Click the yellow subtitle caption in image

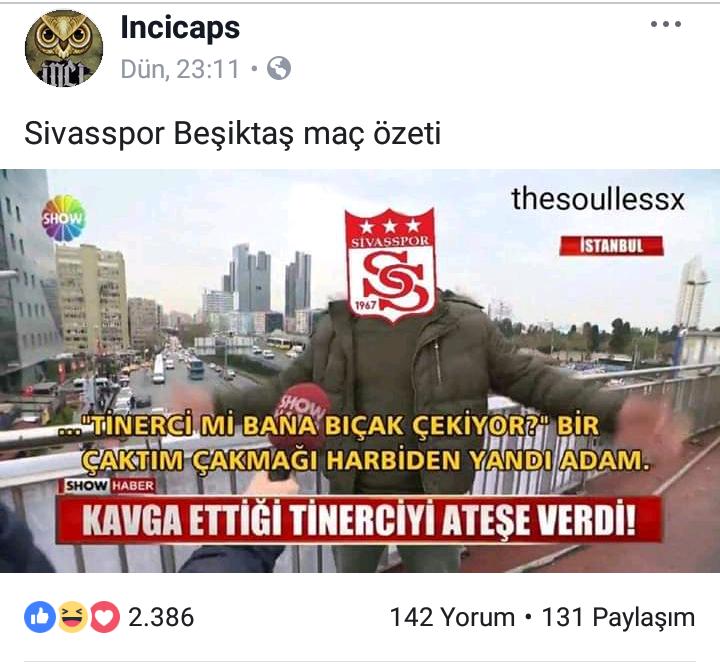pyautogui.click(x=354, y=443)
